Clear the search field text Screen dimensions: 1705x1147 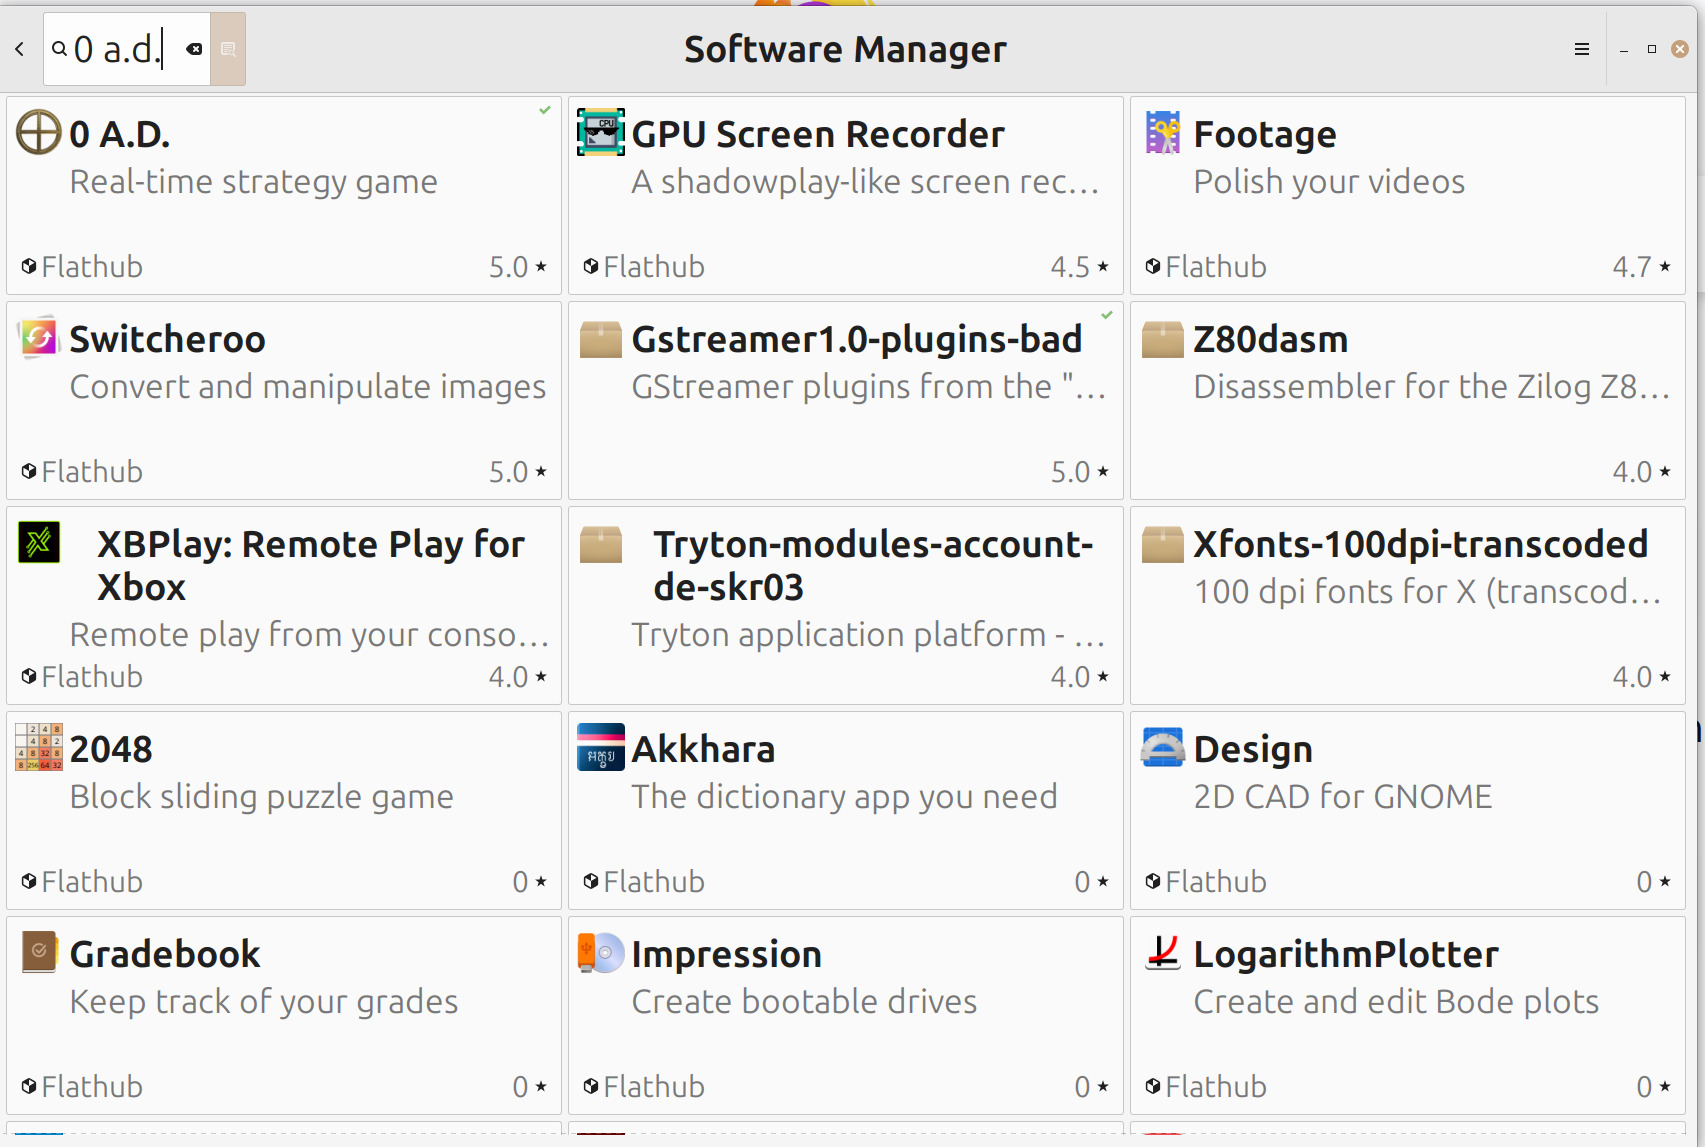pyautogui.click(x=194, y=49)
